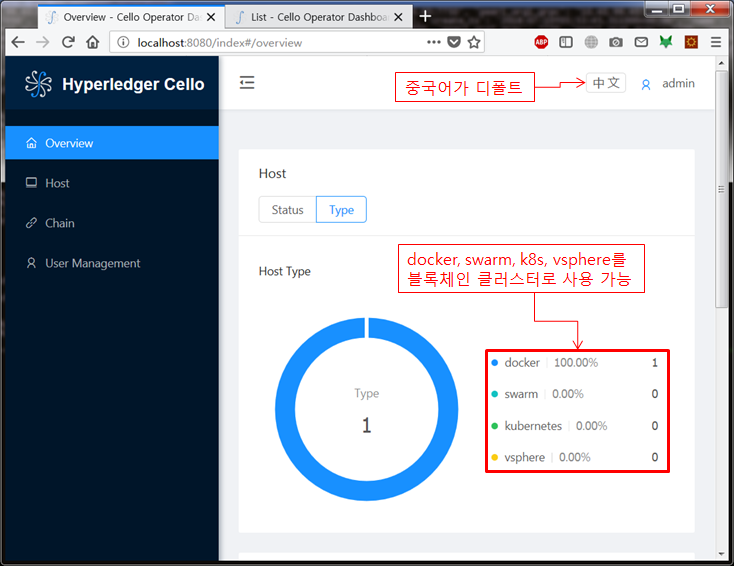Click the browser Forward arrow
Screen dimensions: 734x566
[x=43, y=42]
